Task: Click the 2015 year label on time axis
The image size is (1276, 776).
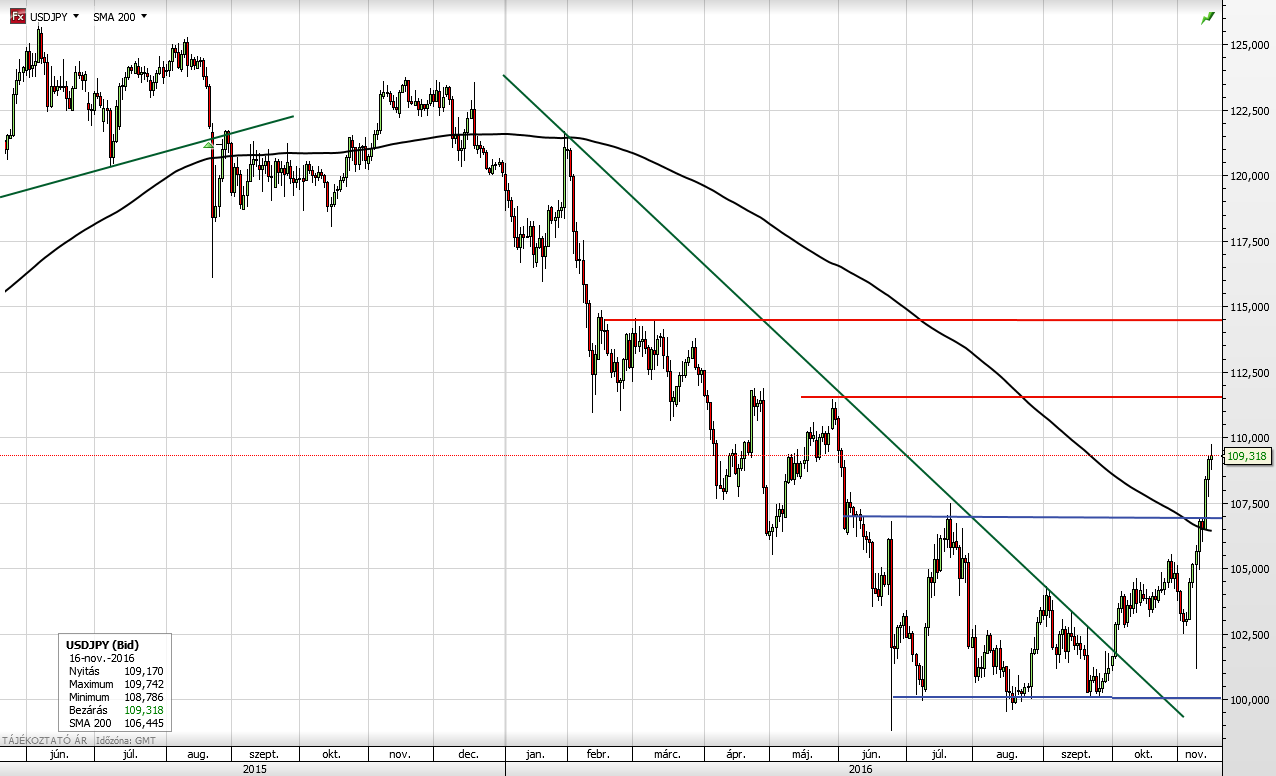Action: tap(255, 769)
